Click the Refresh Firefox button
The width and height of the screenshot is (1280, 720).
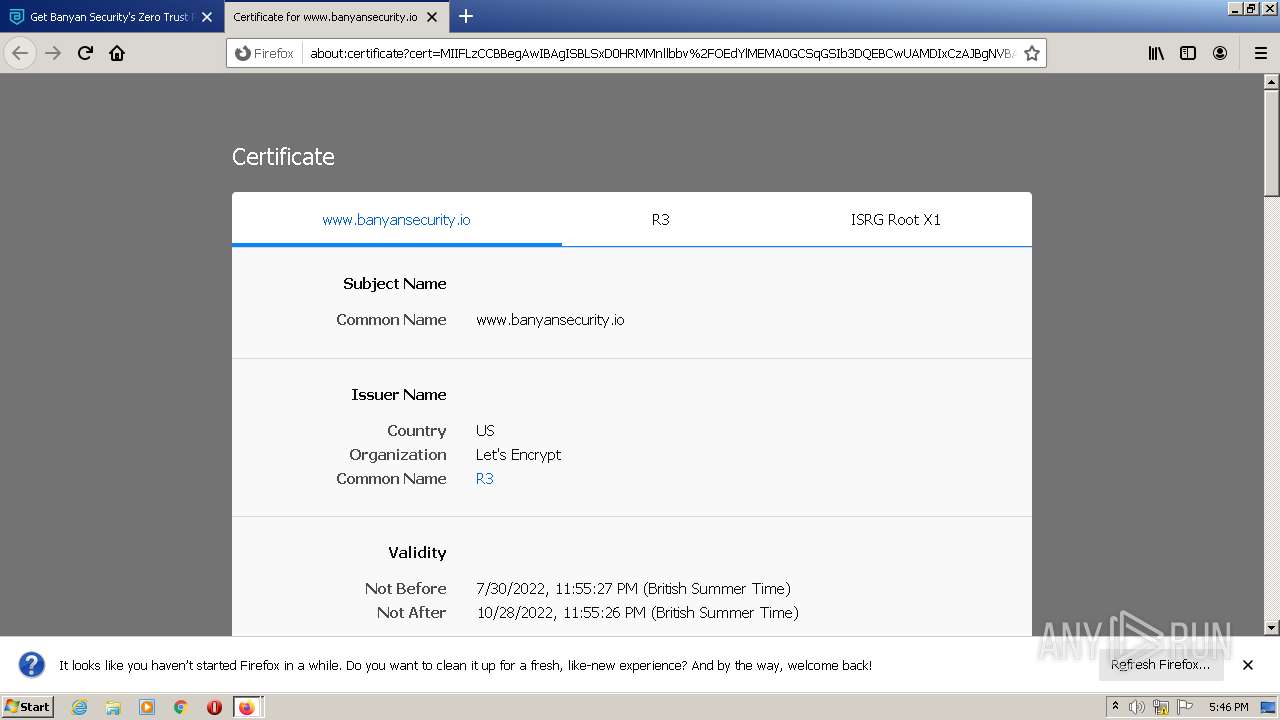(x=1160, y=665)
